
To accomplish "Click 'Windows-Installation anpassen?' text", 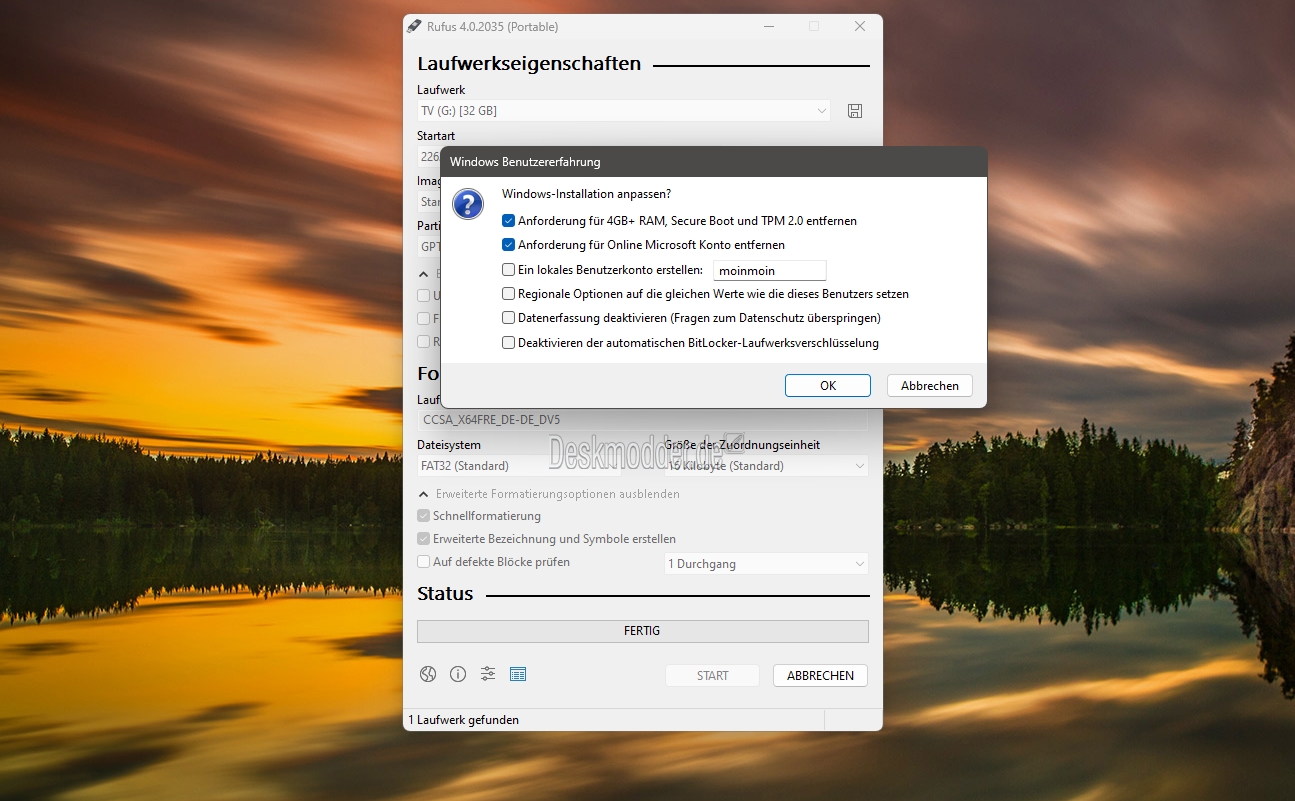I will point(586,194).
